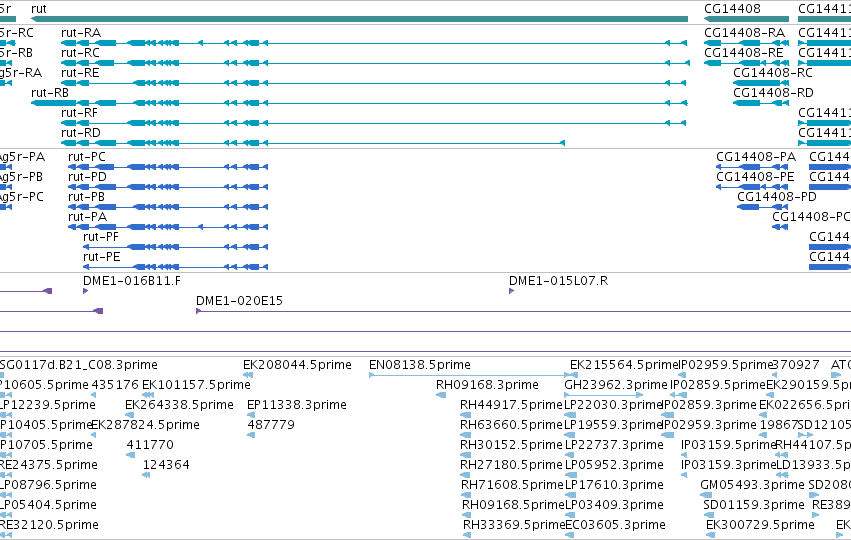Click EST RE24375.5prime
The height and width of the screenshot is (540, 851).
point(49,465)
